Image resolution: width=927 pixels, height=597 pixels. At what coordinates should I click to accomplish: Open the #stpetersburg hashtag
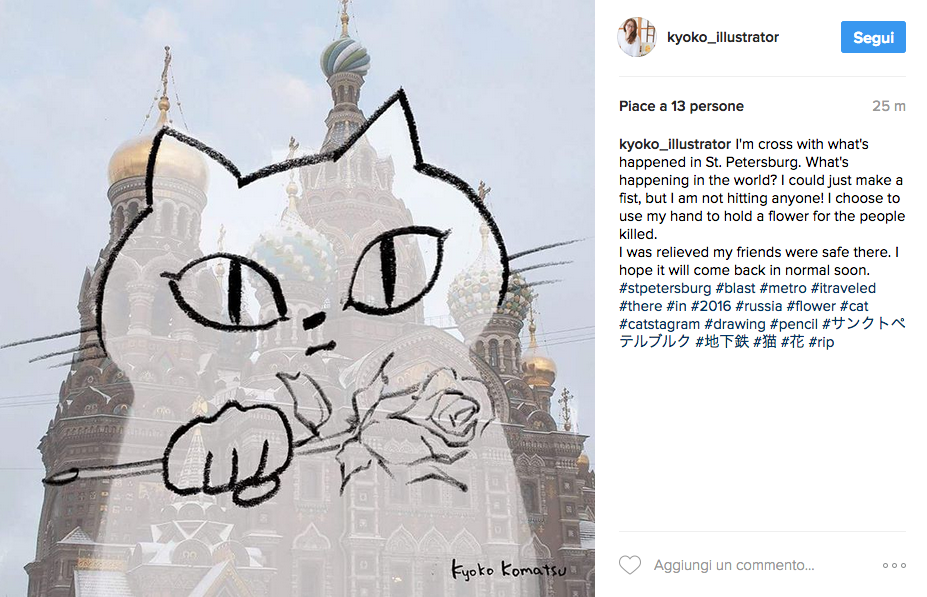(x=665, y=288)
